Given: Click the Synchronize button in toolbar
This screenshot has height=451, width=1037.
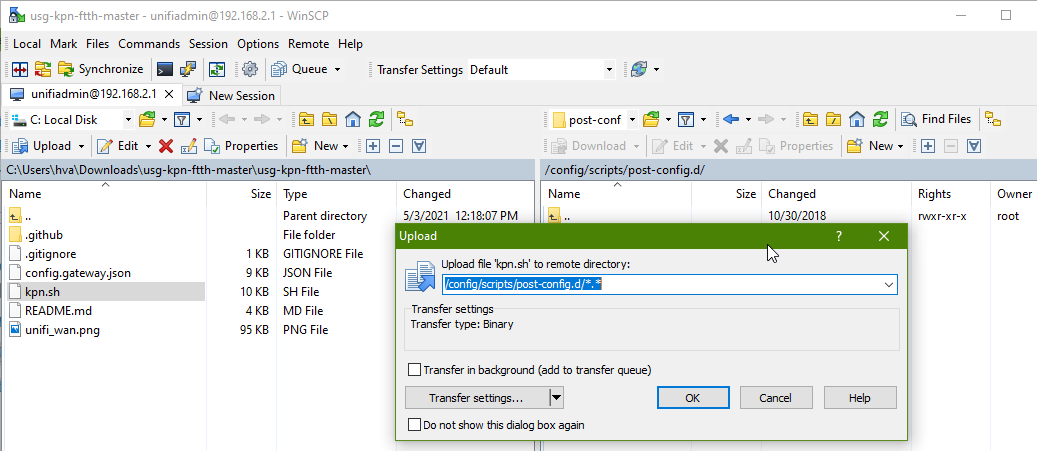Looking at the screenshot, I should 101,69.
